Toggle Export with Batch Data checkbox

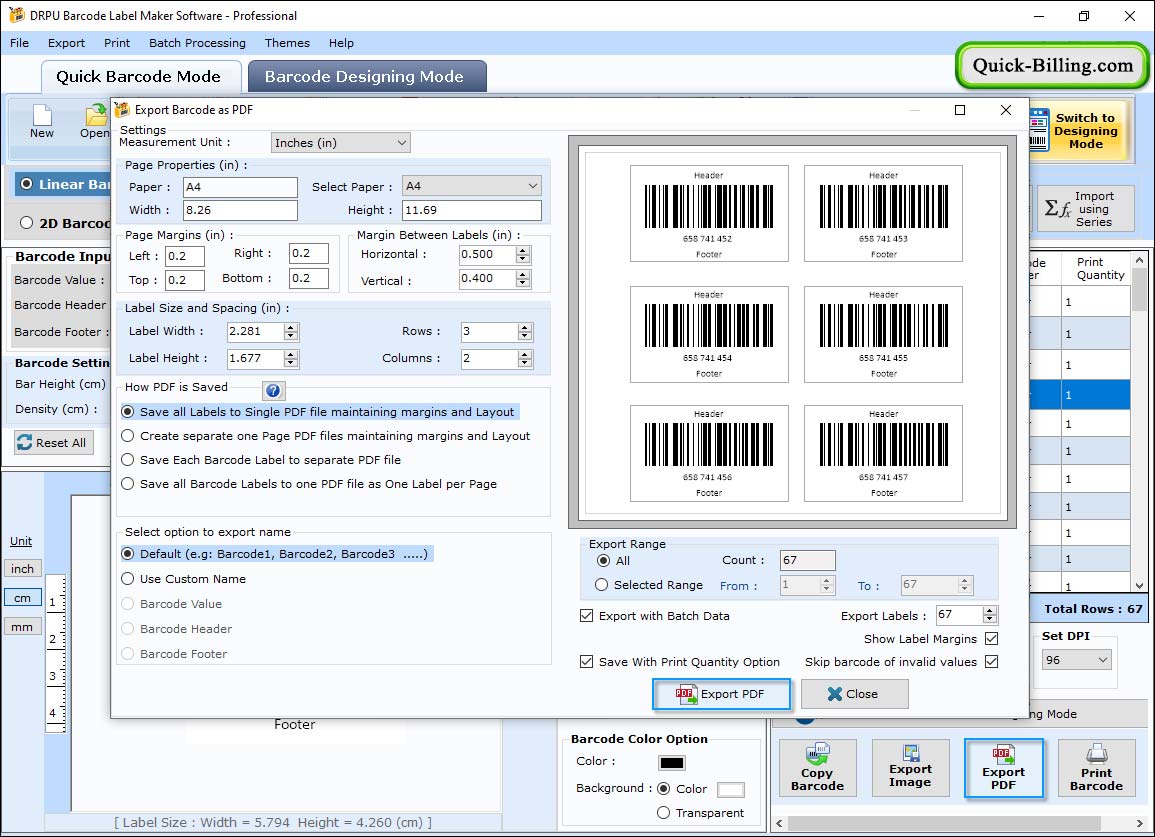586,616
